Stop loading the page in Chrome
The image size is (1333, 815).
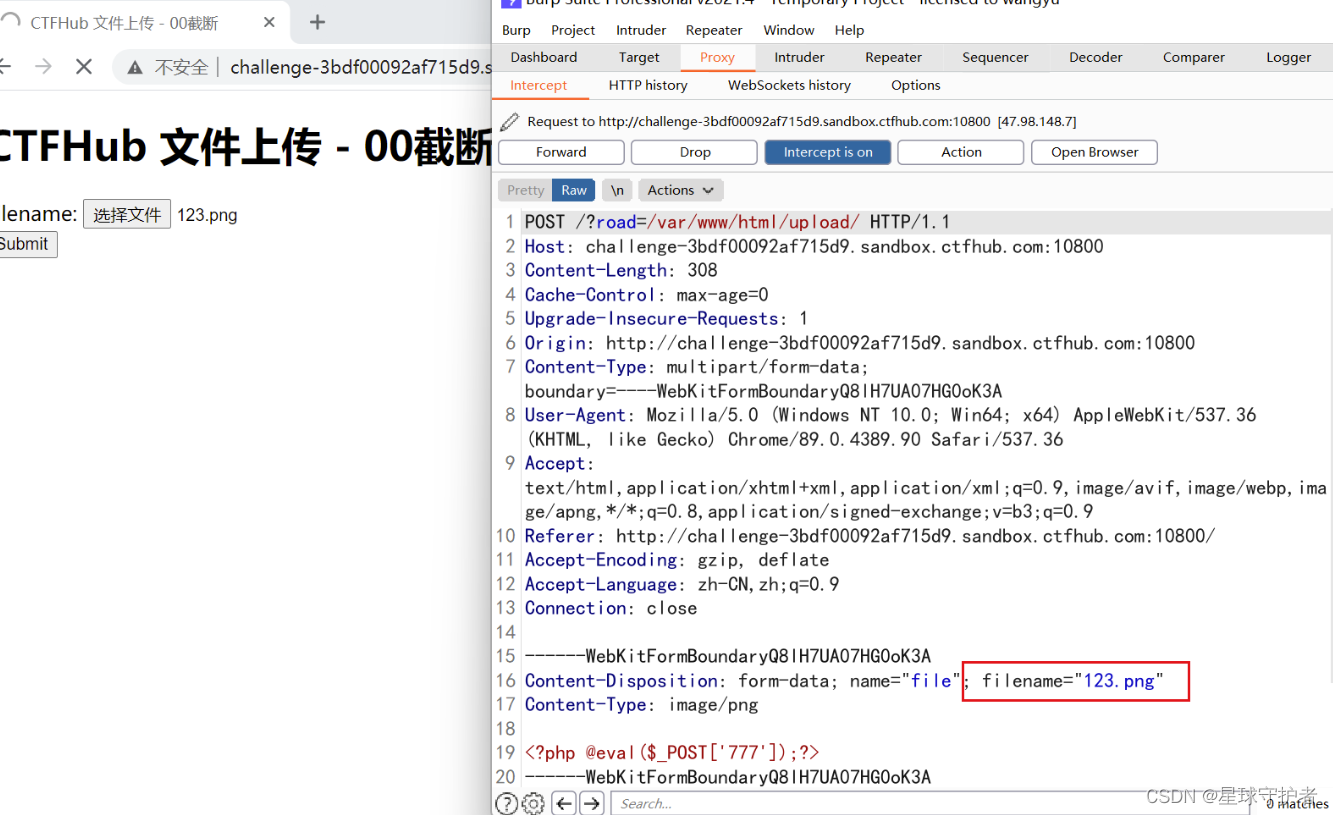pos(84,67)
